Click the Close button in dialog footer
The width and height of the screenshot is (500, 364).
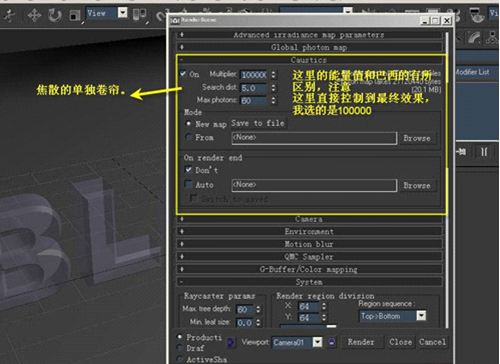tap(400, 342)
